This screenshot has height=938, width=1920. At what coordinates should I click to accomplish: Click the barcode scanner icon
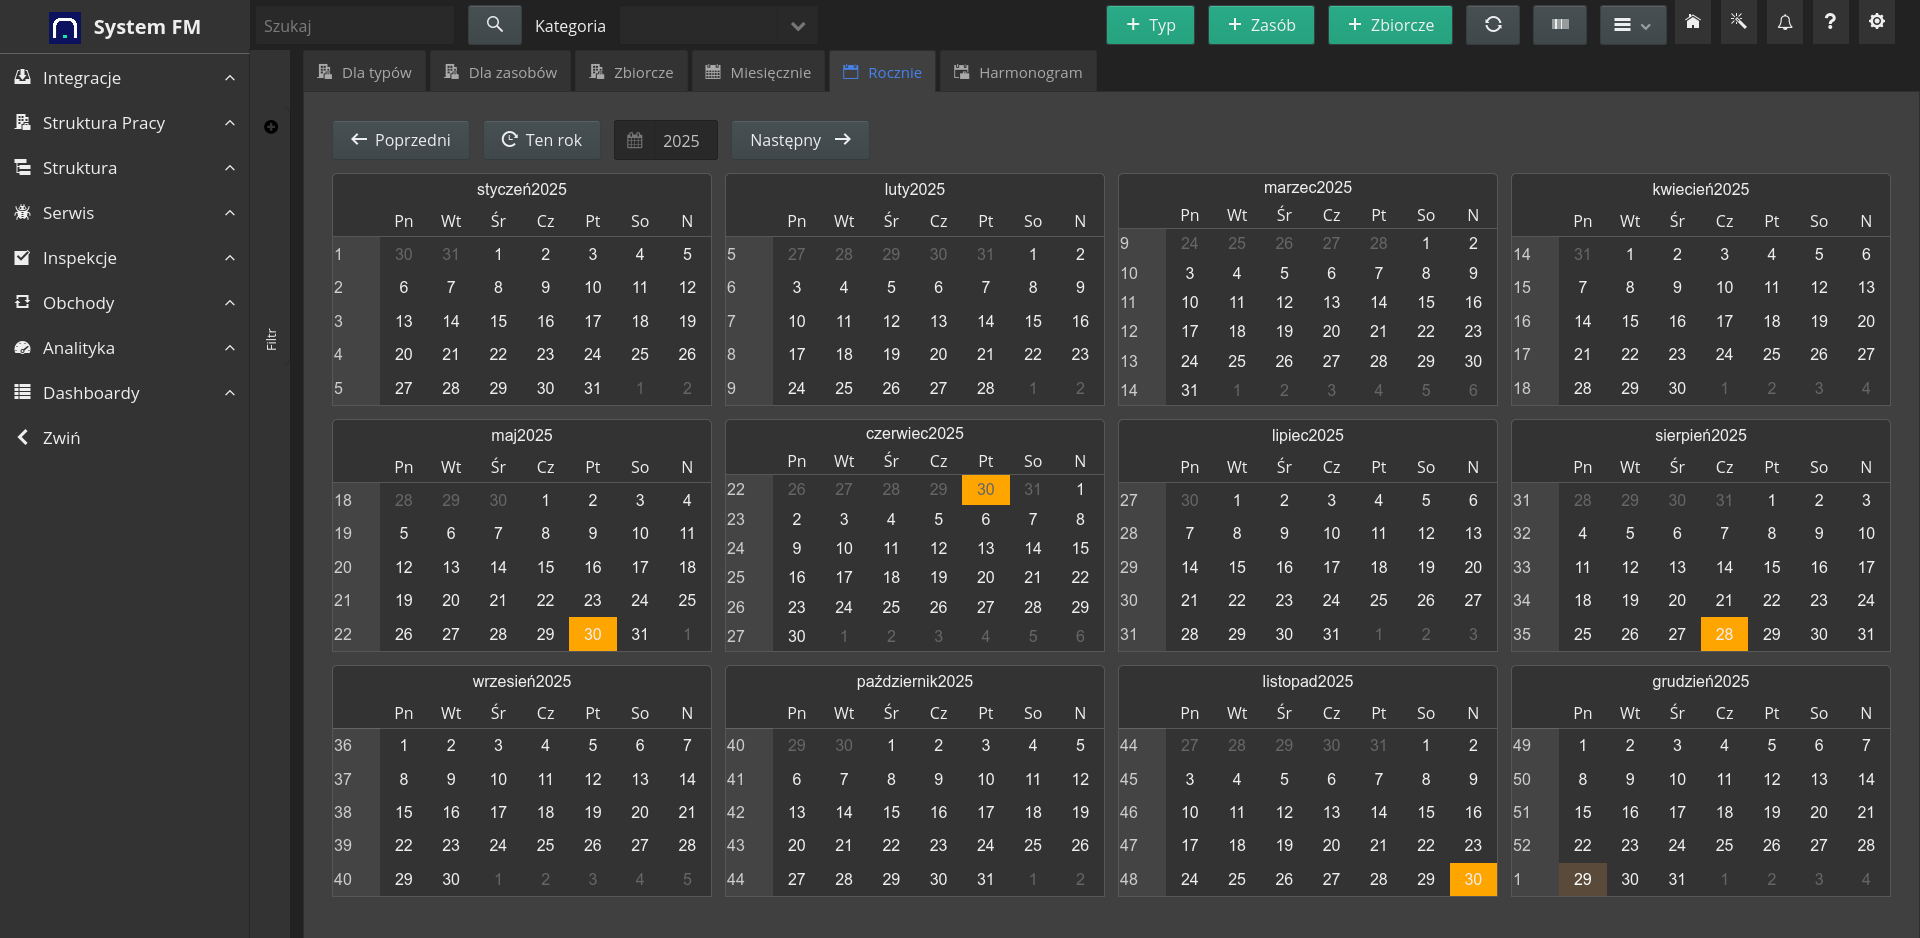[x=1559, y=25]
